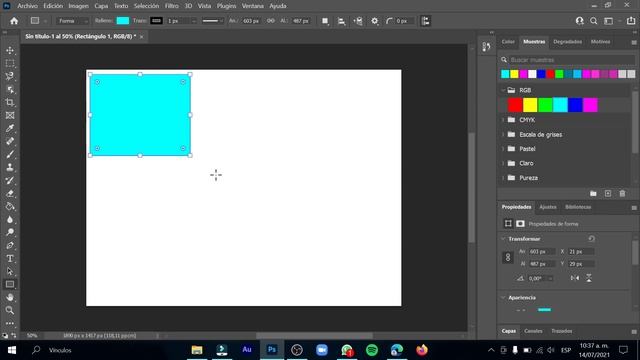
Task: Select the Move tool
Action: [x=10, y=50]
